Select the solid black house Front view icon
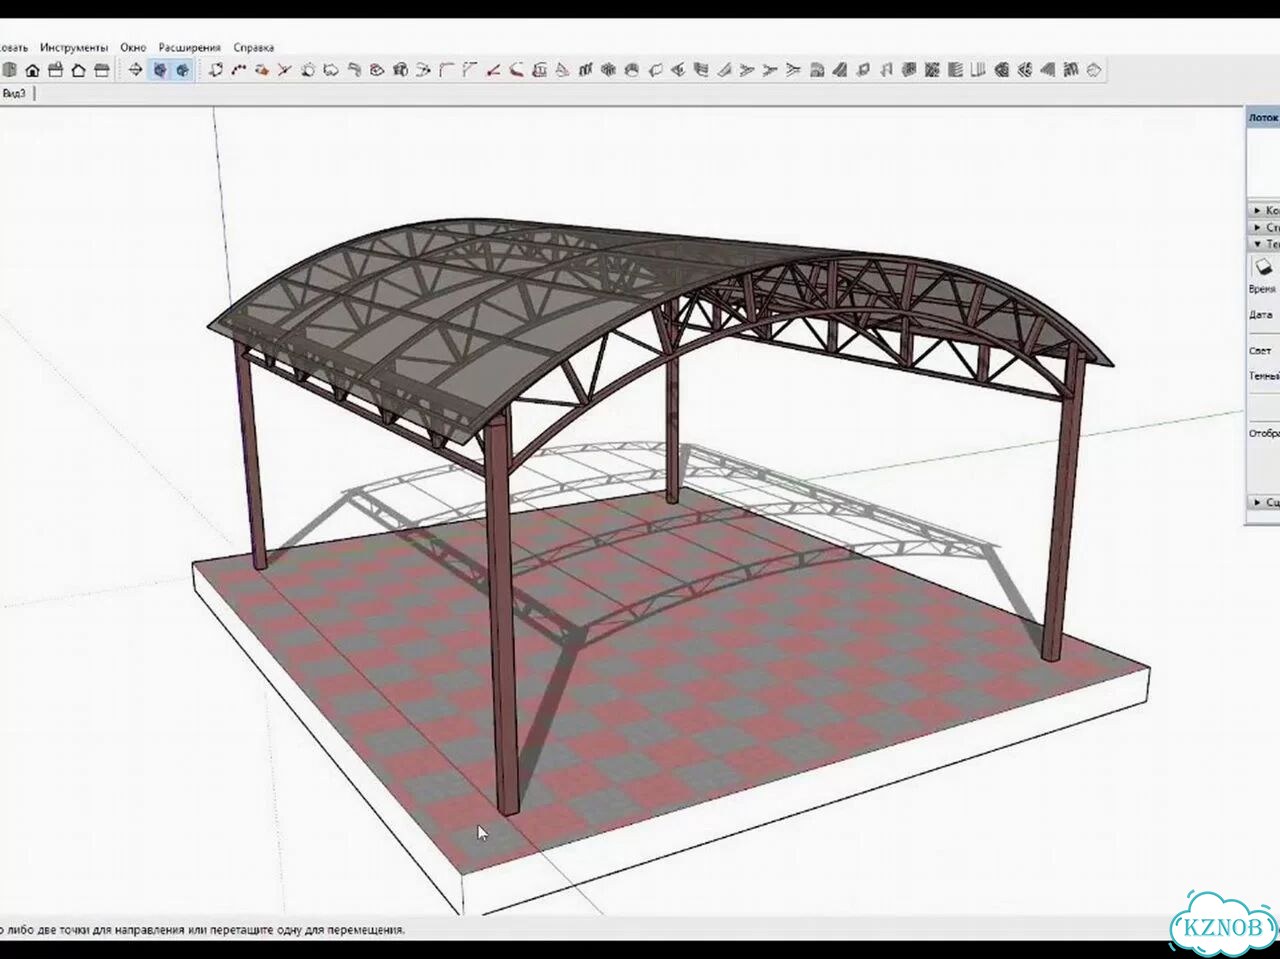The image size is (1280, 959). click(33, 70)
